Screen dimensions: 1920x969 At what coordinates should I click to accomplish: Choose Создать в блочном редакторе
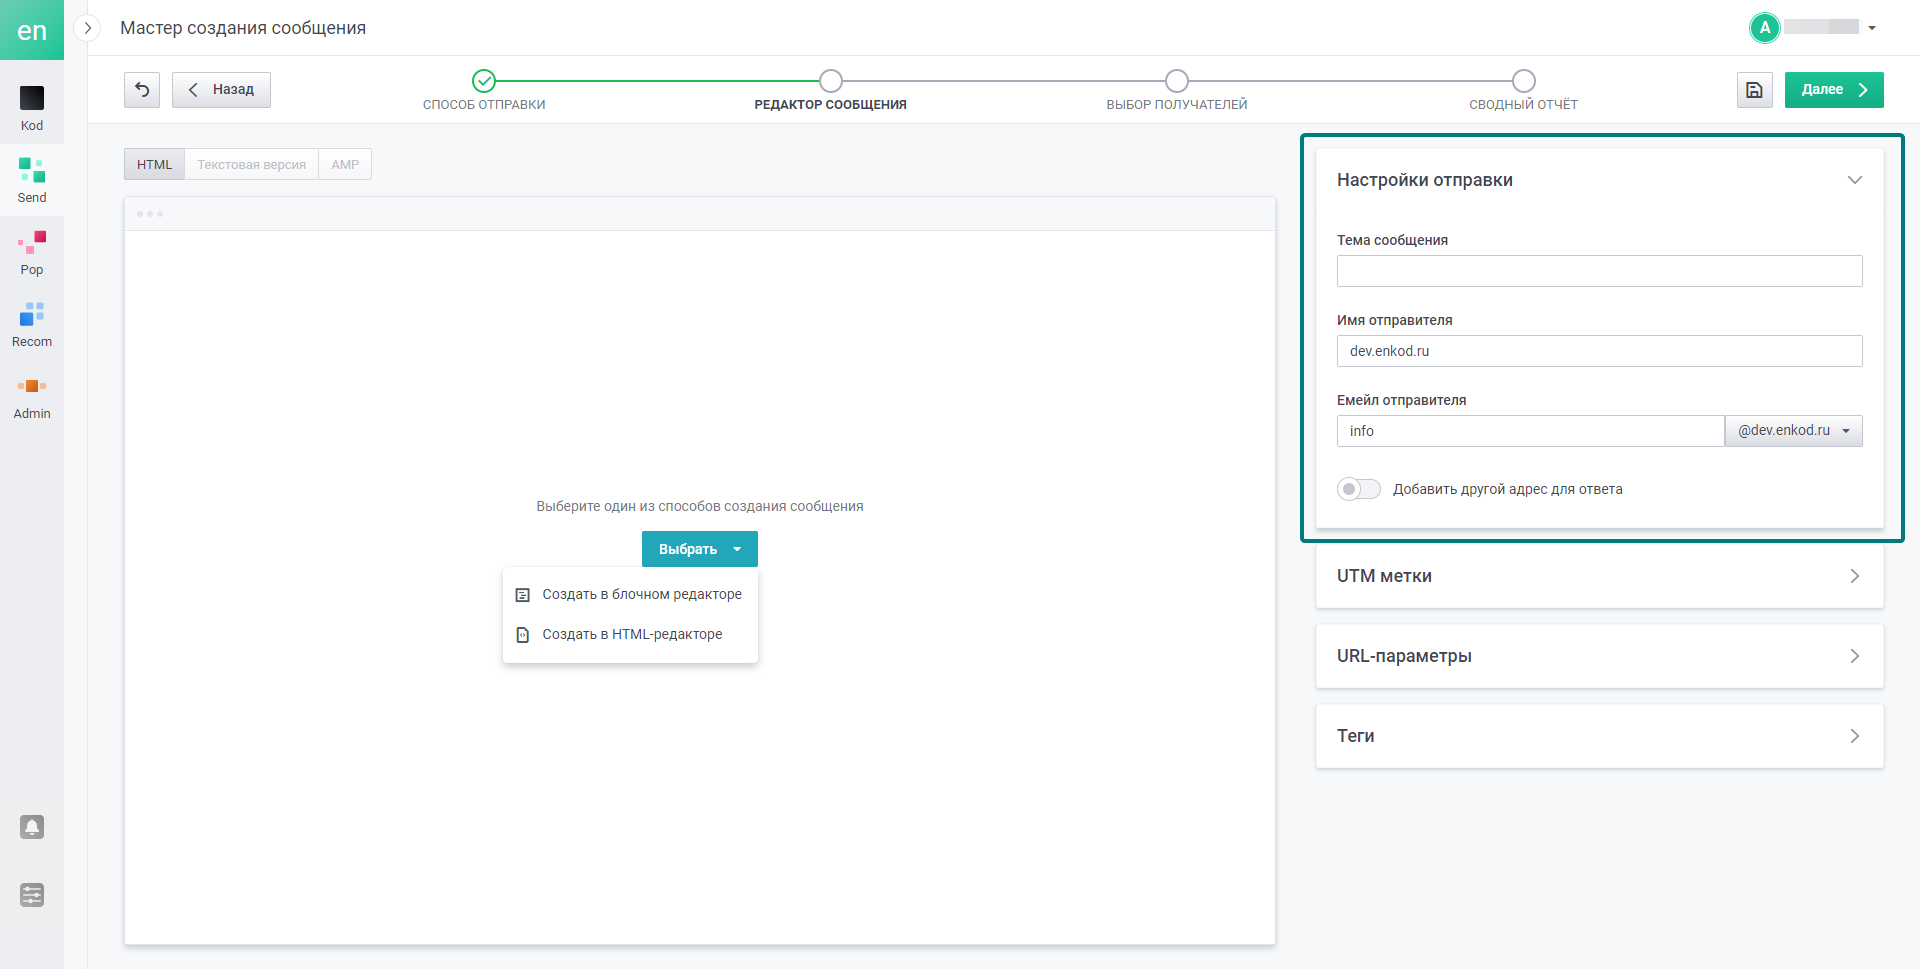[630, 594]
